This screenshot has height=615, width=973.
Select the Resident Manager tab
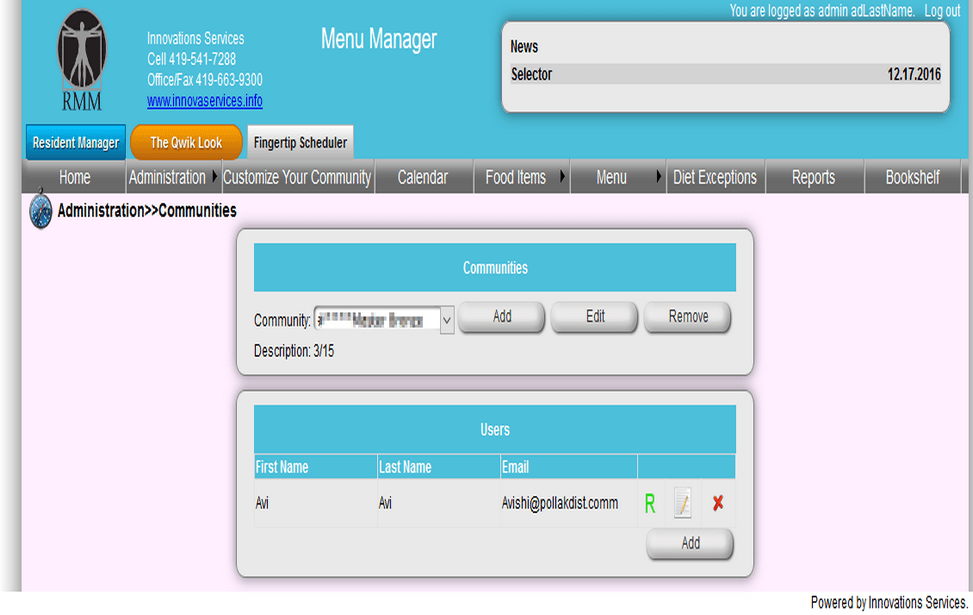[x=75, y=142]
